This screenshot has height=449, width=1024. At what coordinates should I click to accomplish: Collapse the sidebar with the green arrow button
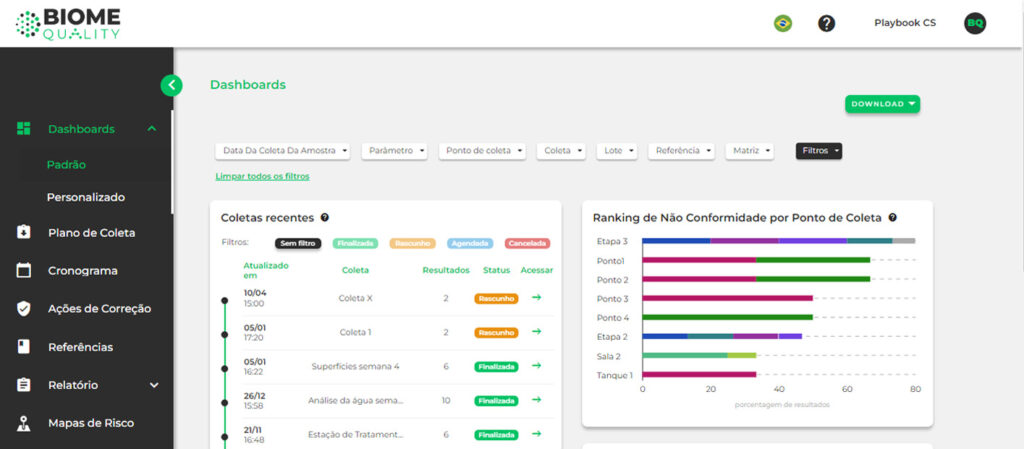point(171,85)
